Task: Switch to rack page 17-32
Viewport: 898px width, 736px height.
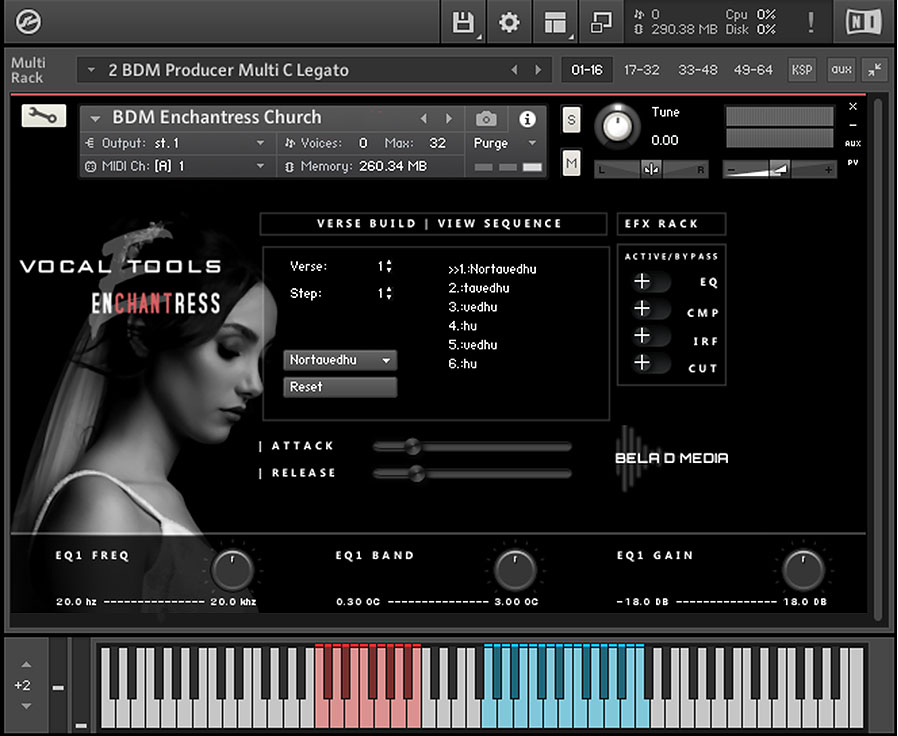Action: [641, 70]
